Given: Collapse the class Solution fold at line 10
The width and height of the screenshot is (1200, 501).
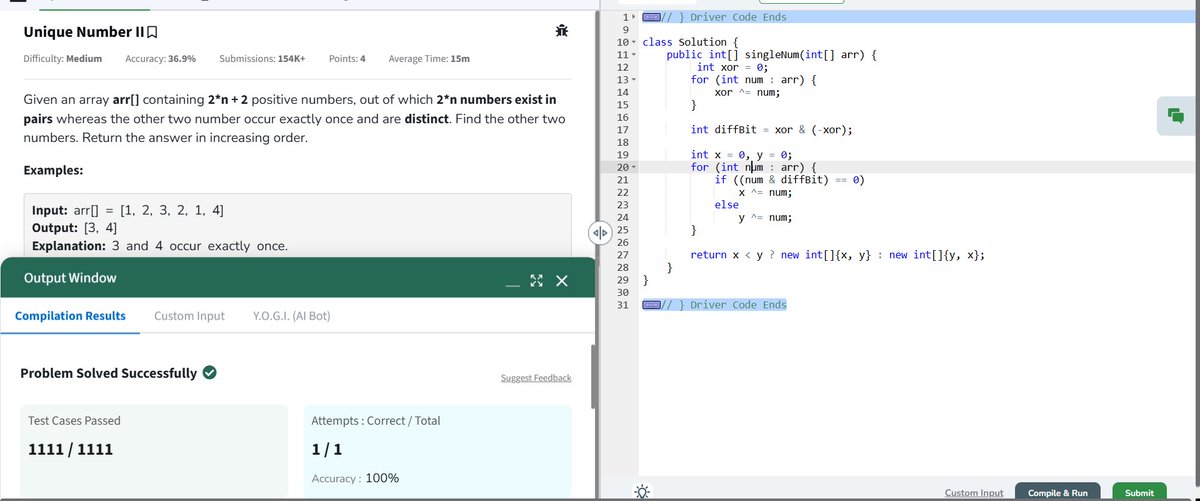Looking at the screenshot, I should pos(635,43).
